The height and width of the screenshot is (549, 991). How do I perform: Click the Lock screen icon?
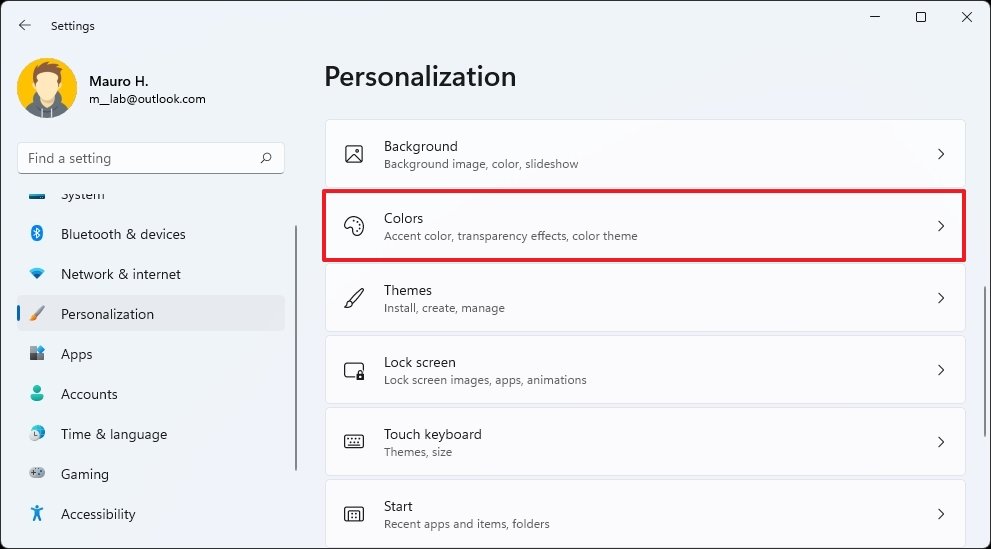click(354, 370)
